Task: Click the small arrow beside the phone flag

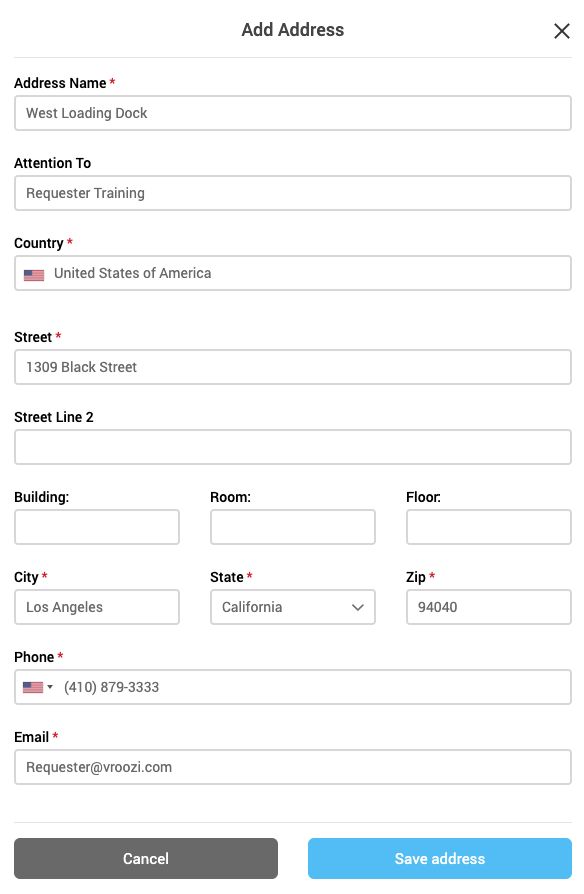Action: tap(50, 687)
